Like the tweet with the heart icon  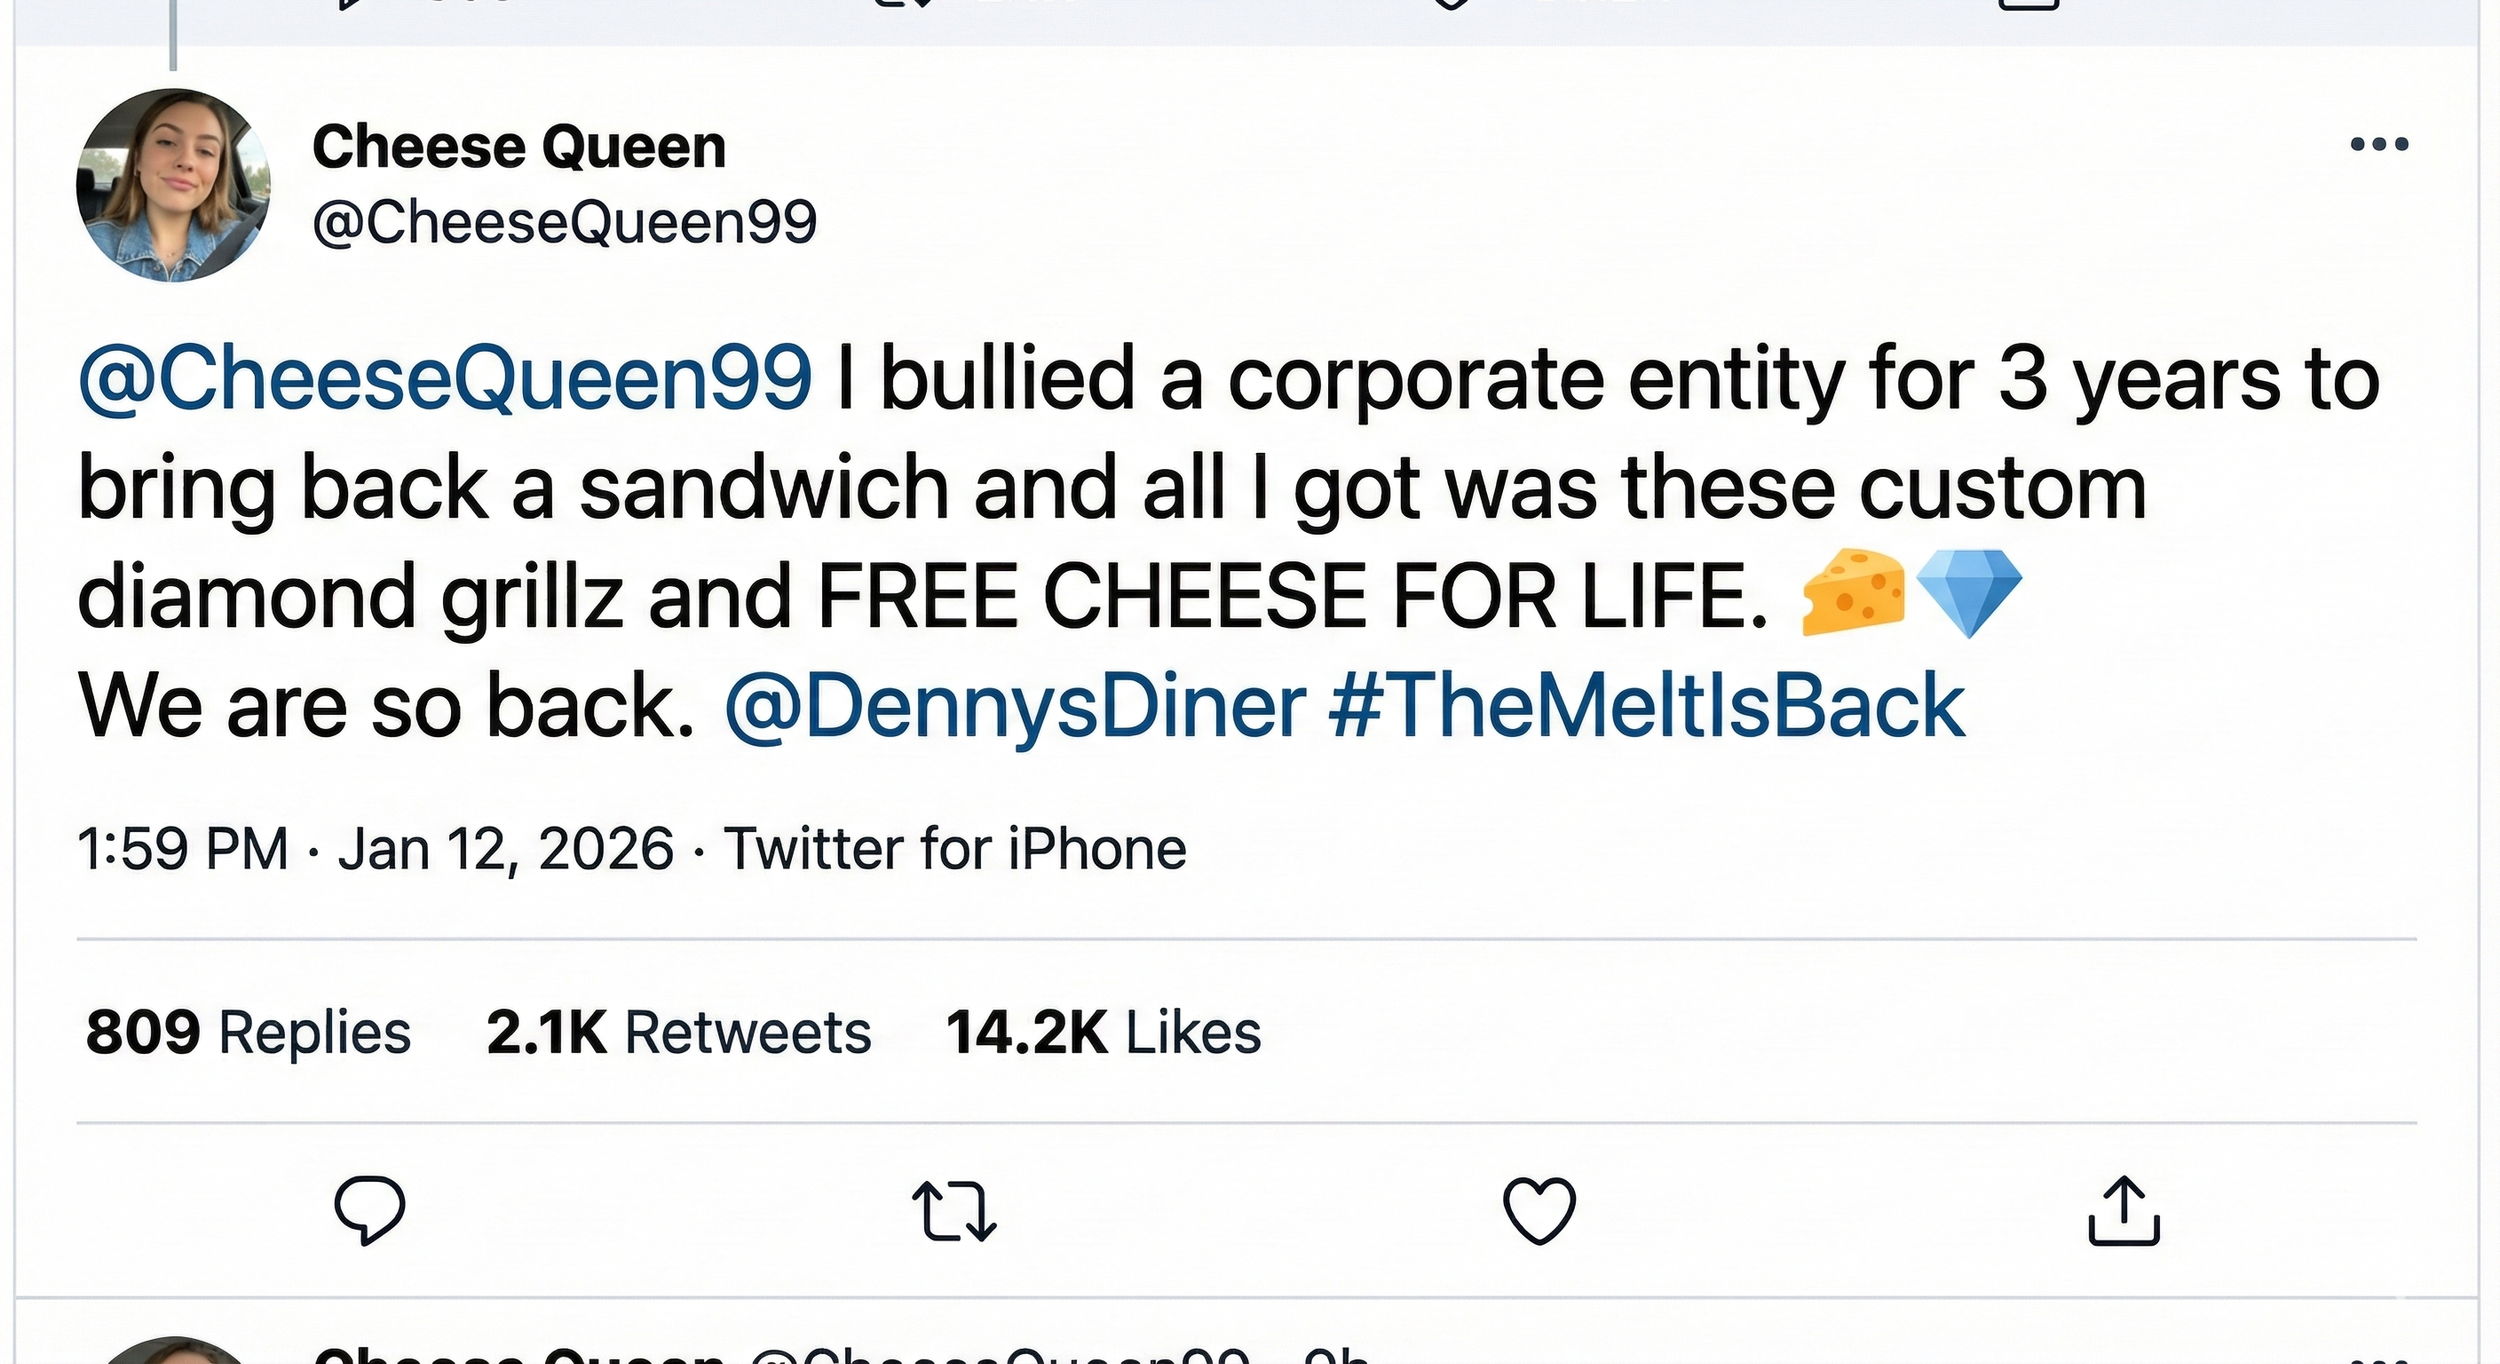click(x=1539, y=1210)
